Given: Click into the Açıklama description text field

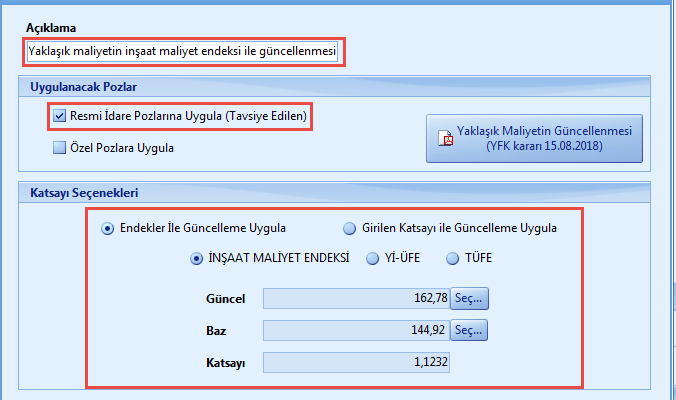Looking at the screenshot, I should point(183,51).
